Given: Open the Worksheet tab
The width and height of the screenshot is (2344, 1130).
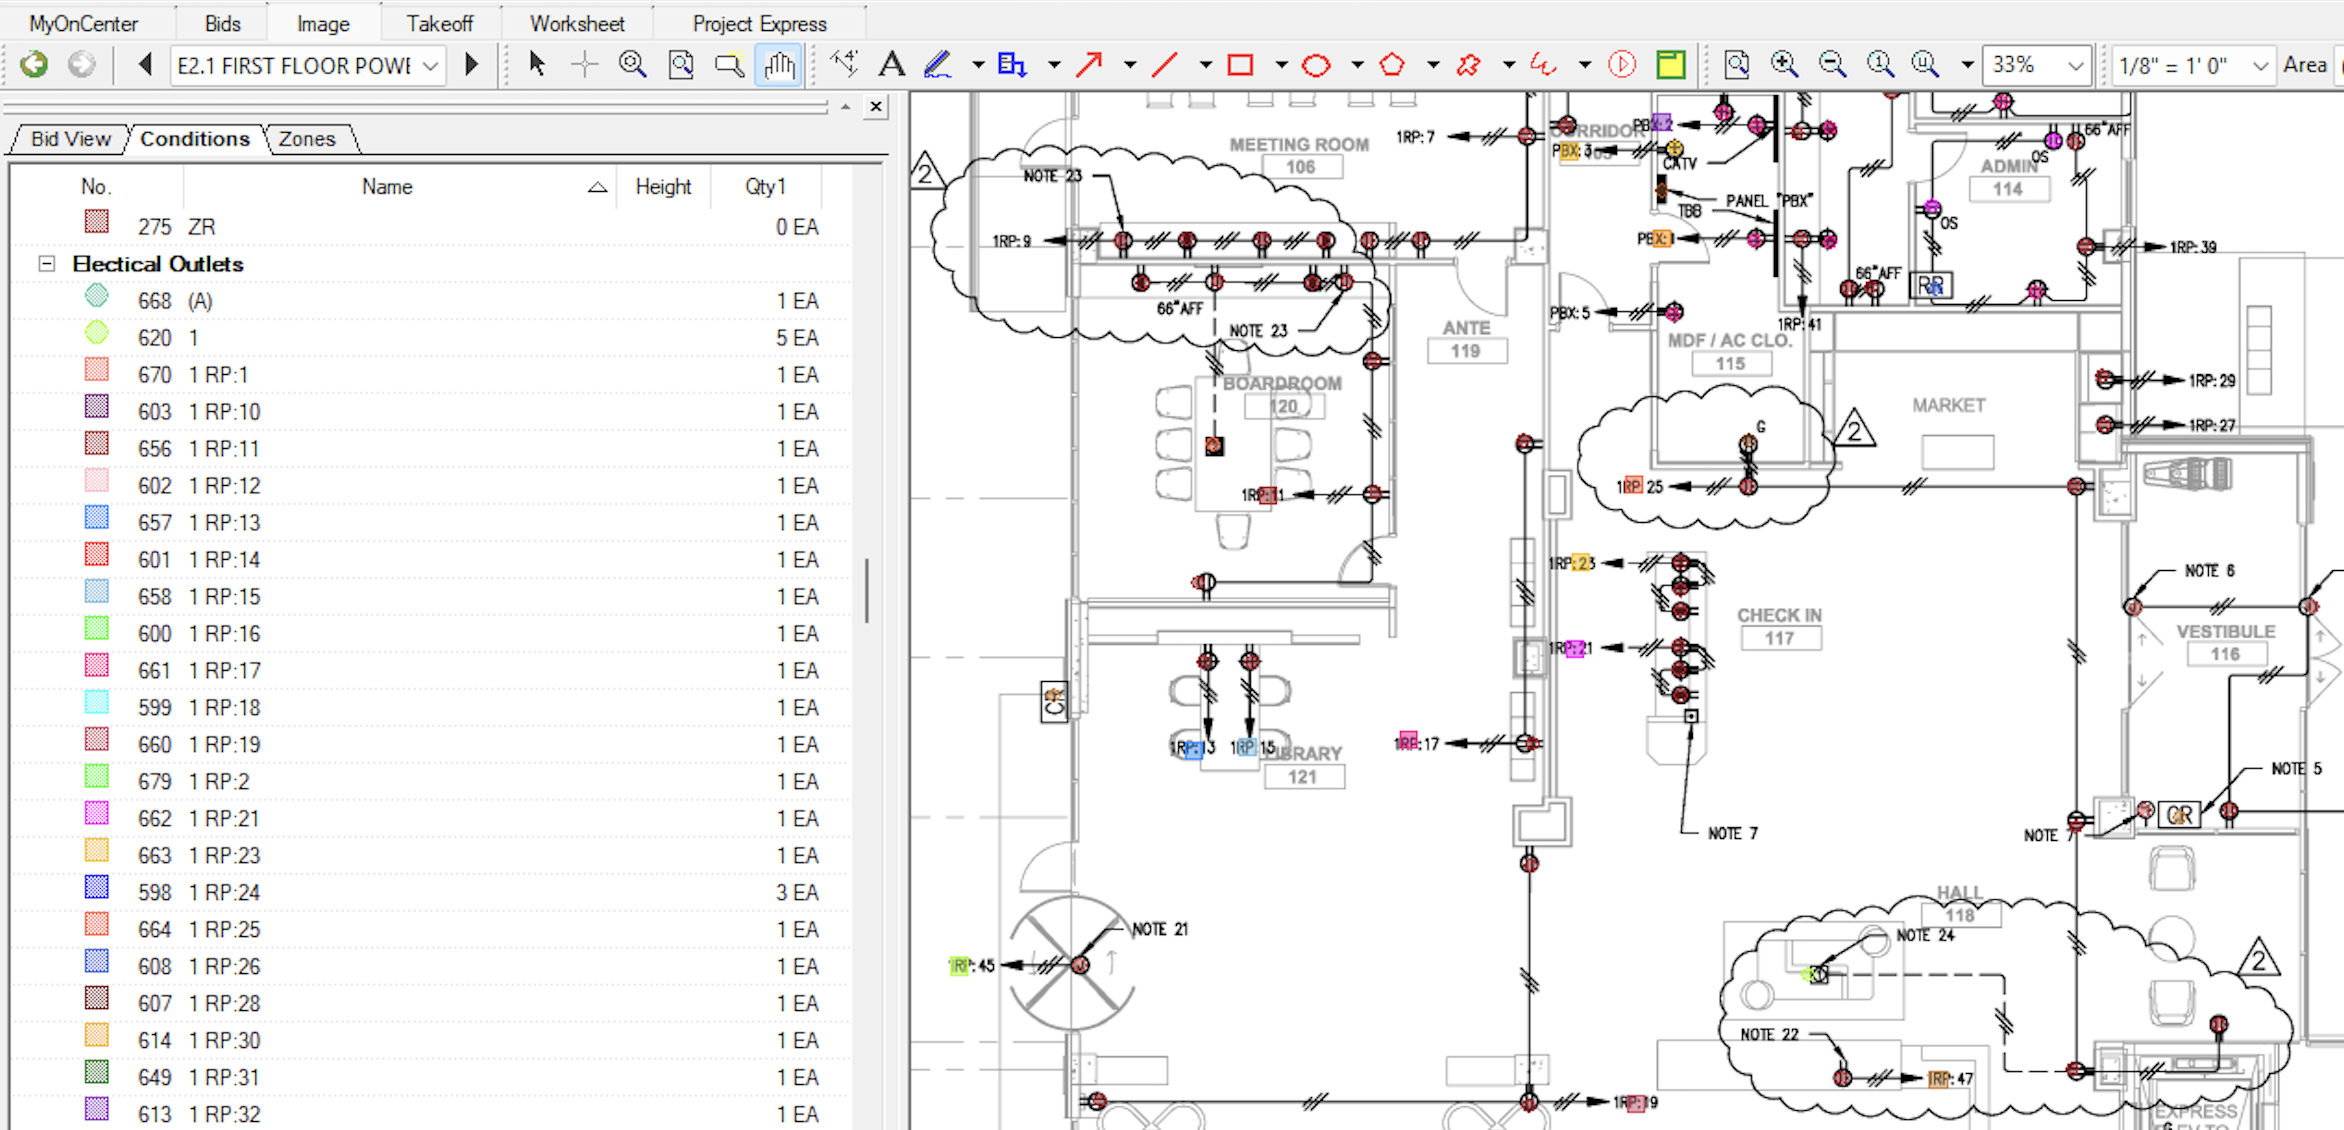Looking at the screenshot, I should [x=577, y=22].
